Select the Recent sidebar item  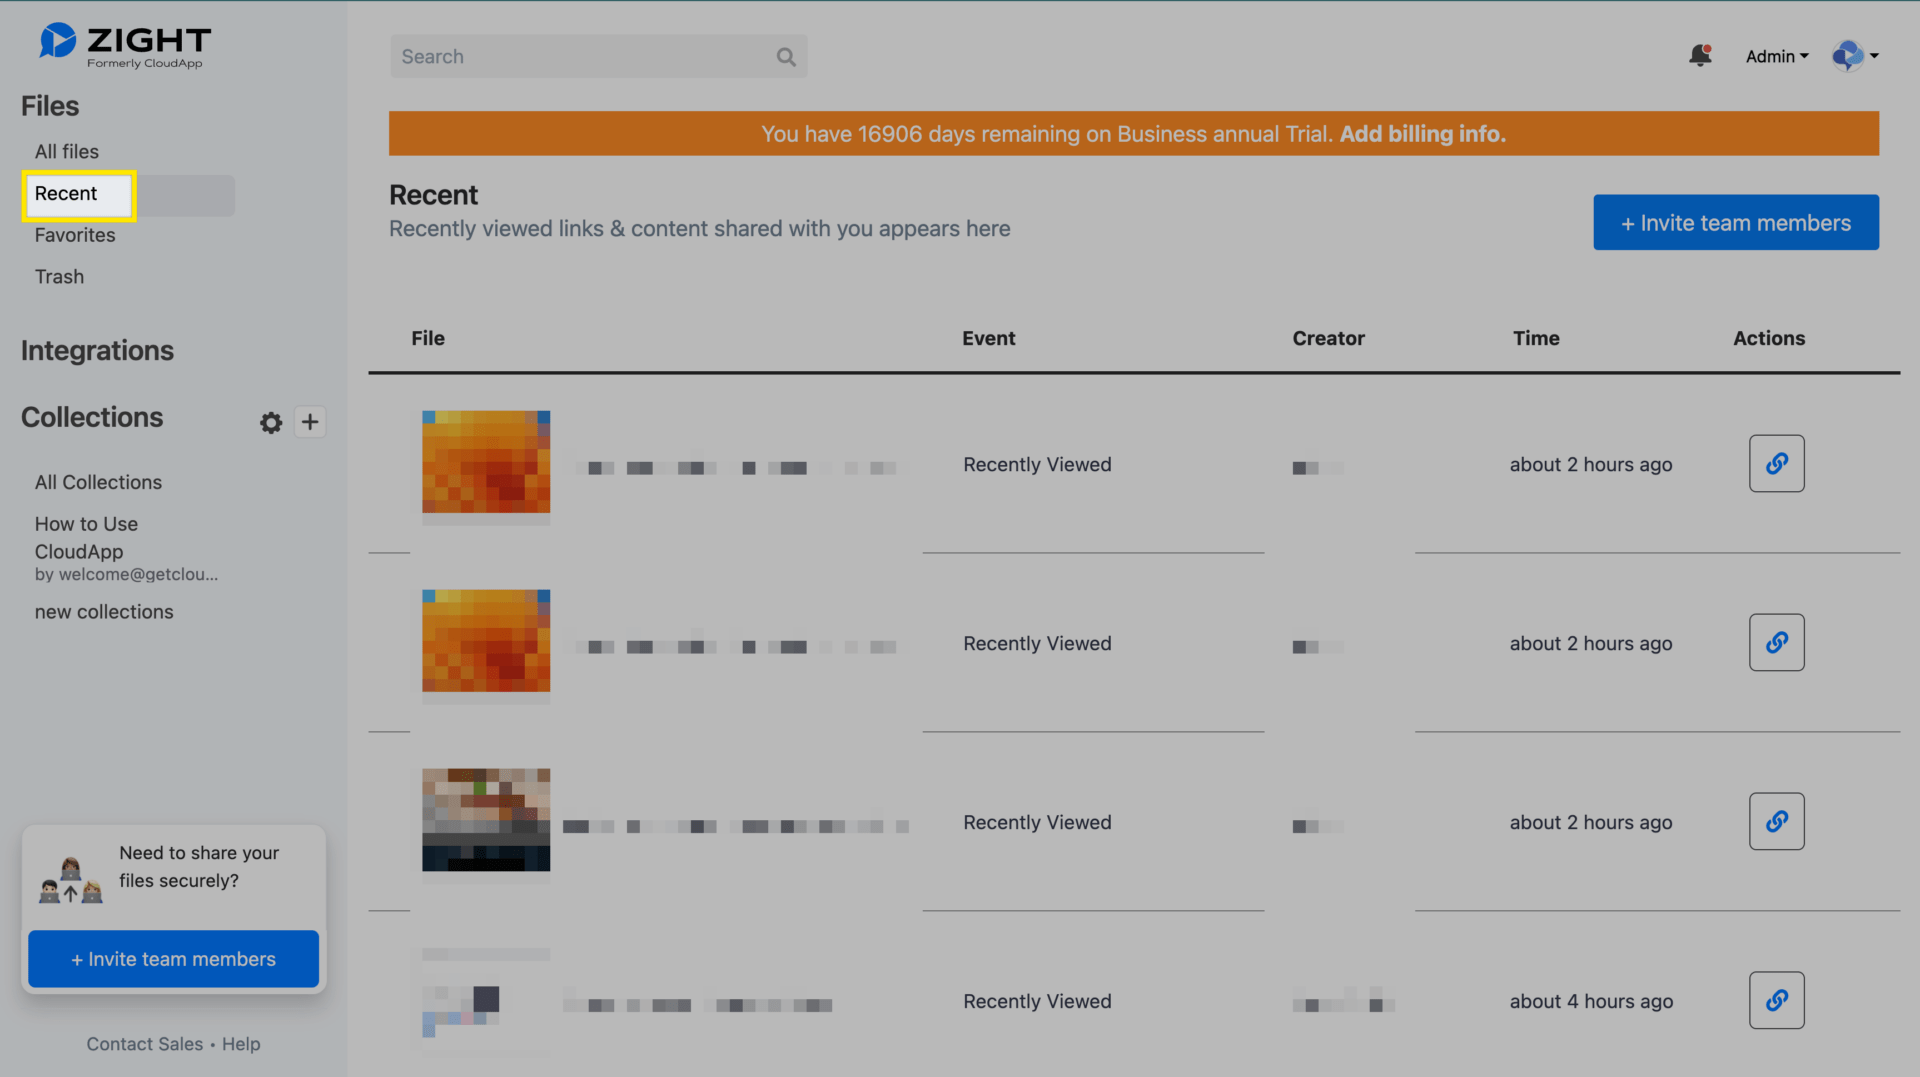(x=66, y=194)
